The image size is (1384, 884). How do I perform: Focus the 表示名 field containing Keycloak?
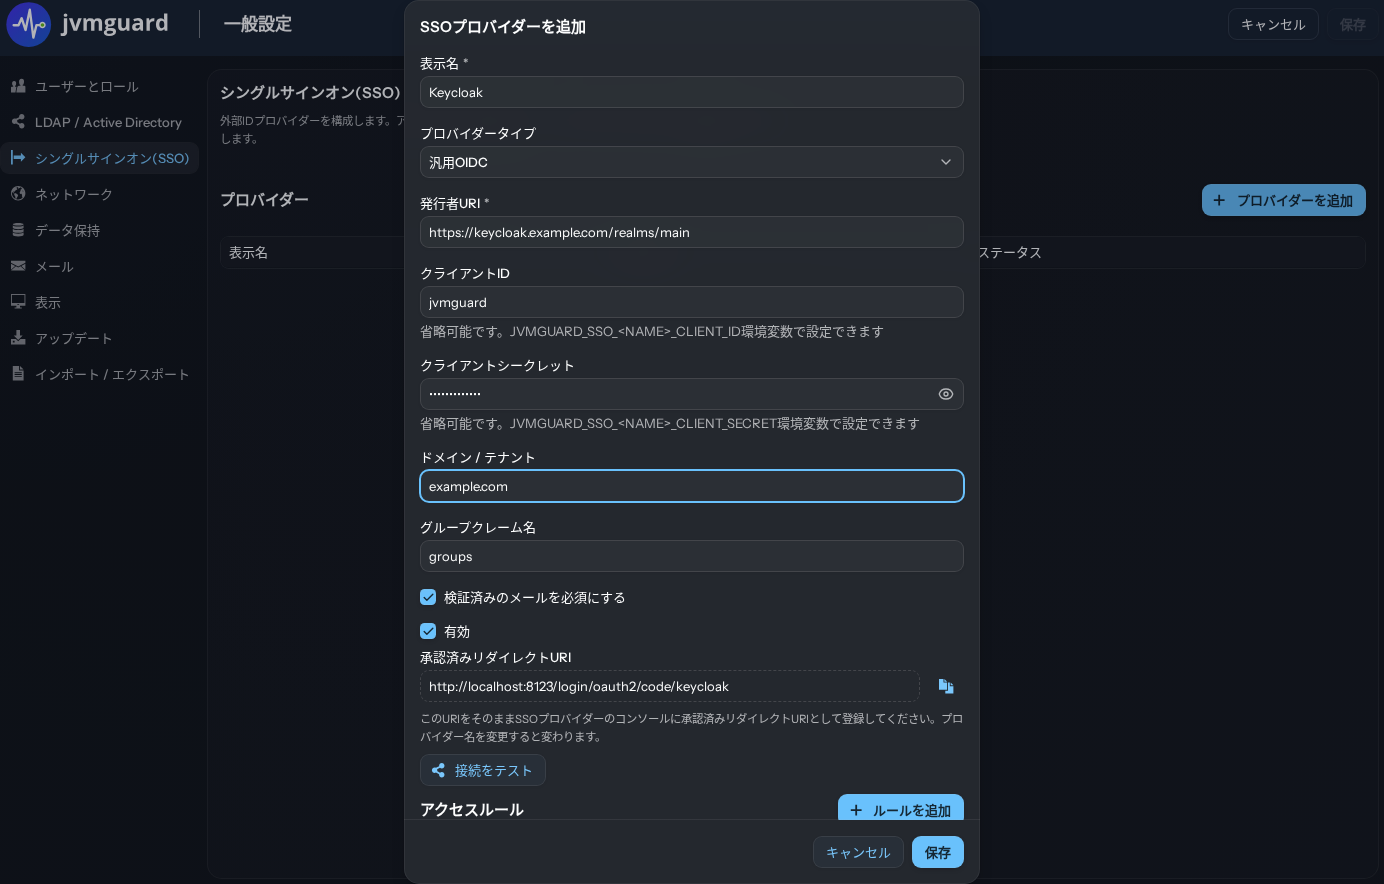coord(692,92)
